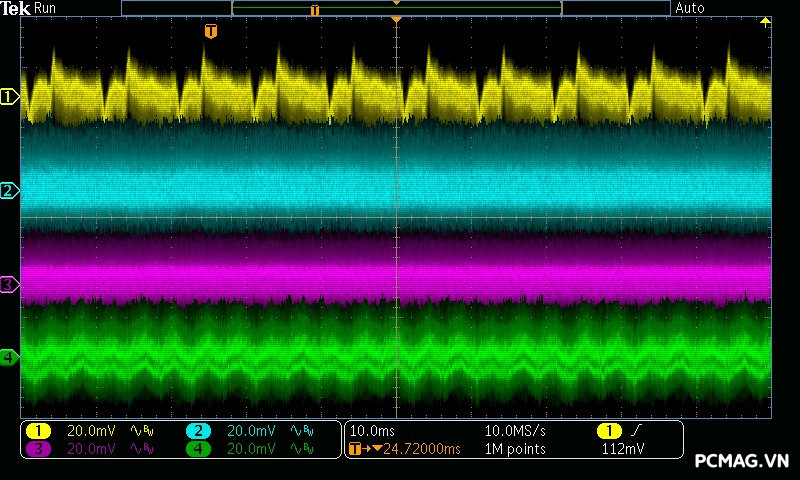
Task: Click the 10.0MS/s sample rate readout
Action: tap(516, 430)
